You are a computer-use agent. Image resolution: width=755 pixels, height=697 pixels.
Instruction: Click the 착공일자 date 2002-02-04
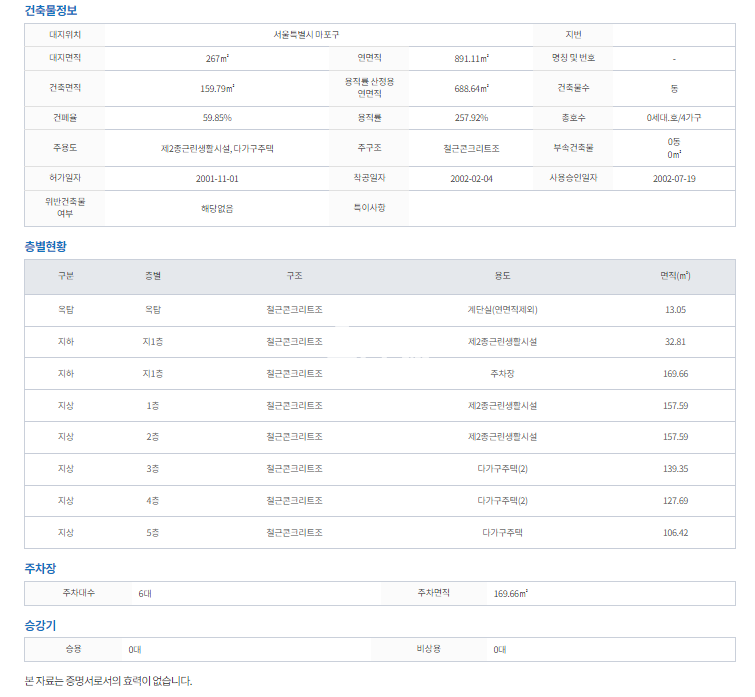point(471,178)
